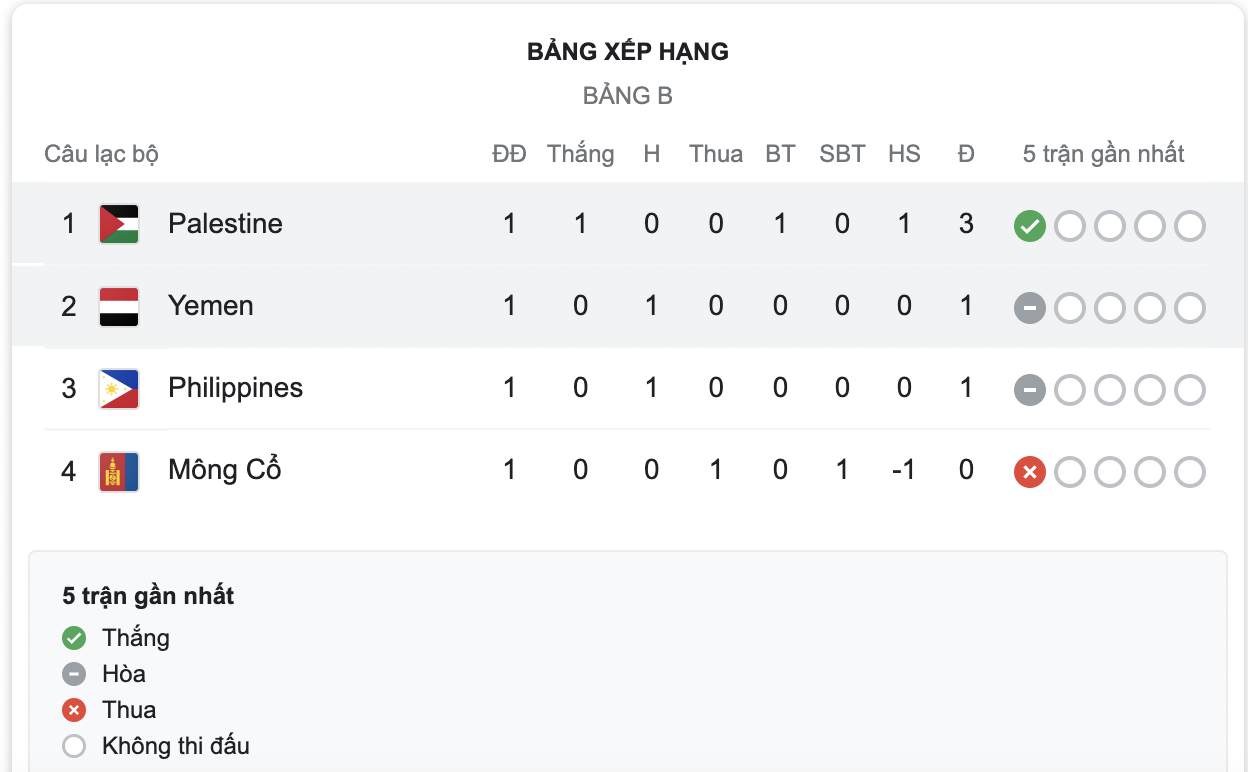Click the 5 trận gần nhất column header
The width and height of the screenshot is (1248, 772).
(x=1103, y=154)
